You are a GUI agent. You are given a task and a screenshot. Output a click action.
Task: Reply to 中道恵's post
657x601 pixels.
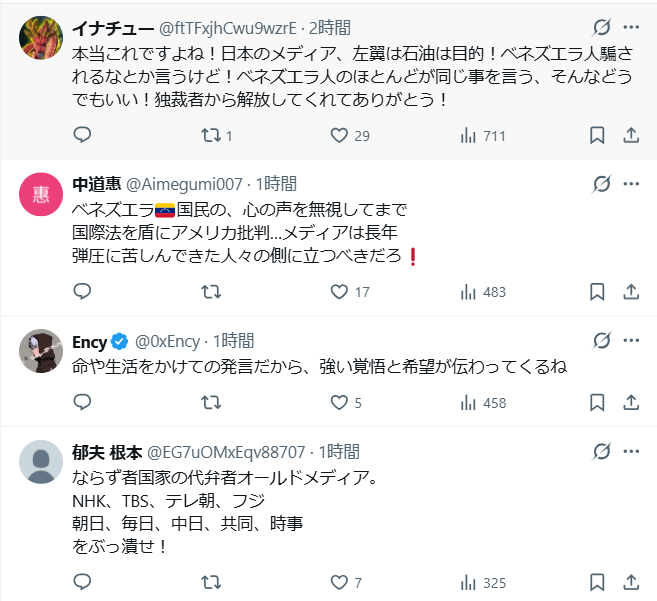(83, 292)
